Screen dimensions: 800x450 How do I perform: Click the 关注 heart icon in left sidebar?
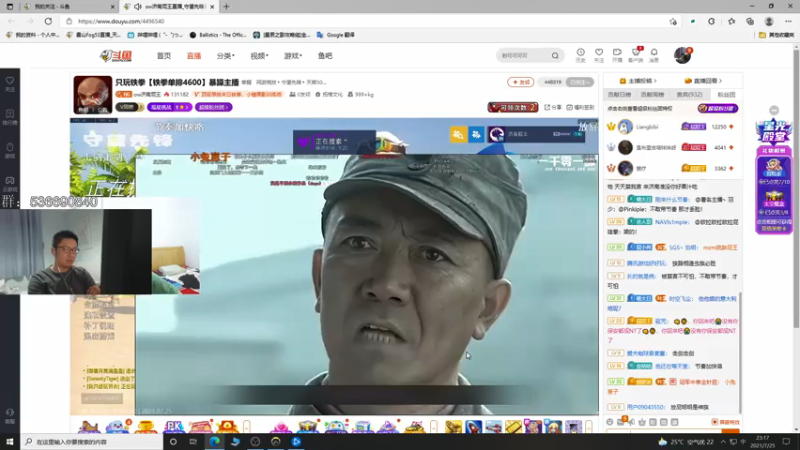coord(10,84)
